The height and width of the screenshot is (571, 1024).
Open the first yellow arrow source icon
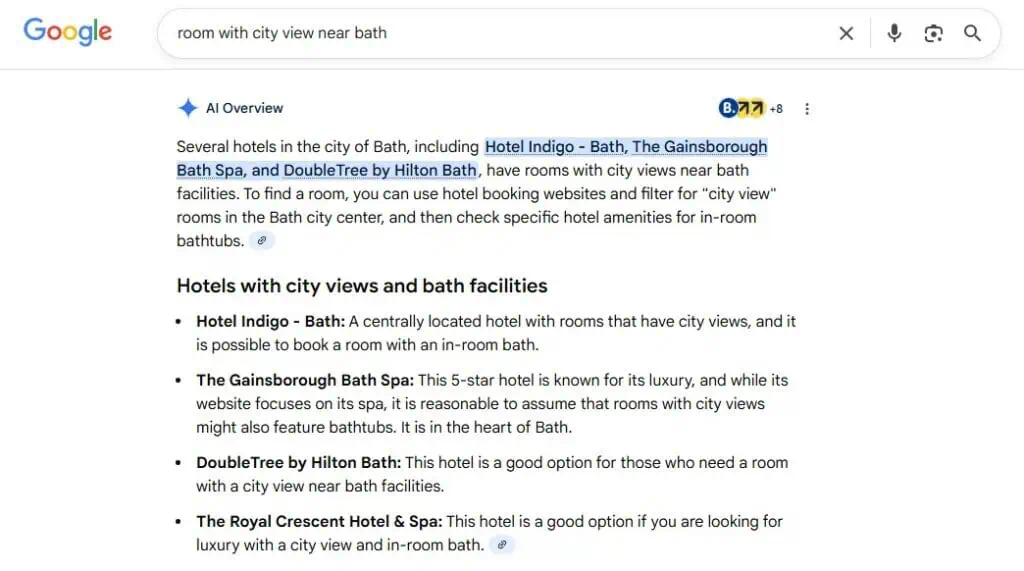[x=743, y=108]
